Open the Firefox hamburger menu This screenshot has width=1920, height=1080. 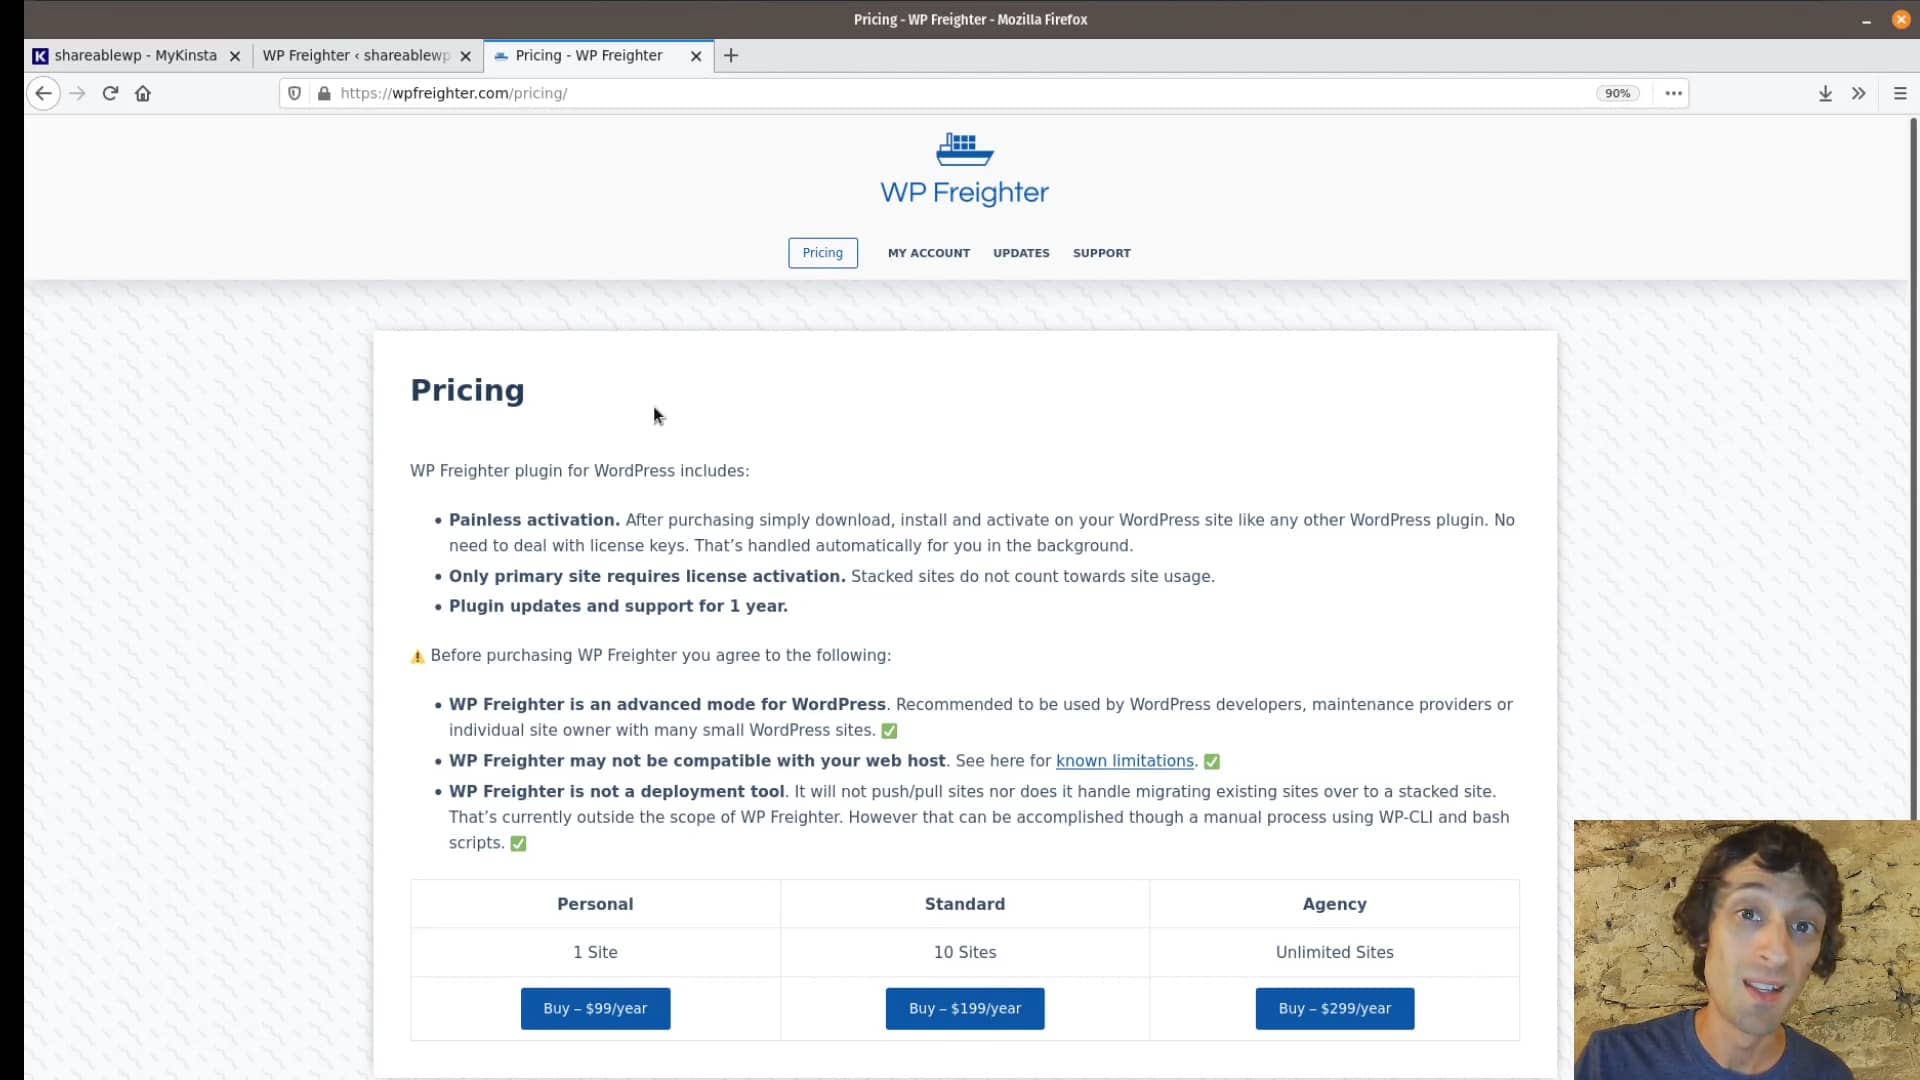[x=1900, y=93]
